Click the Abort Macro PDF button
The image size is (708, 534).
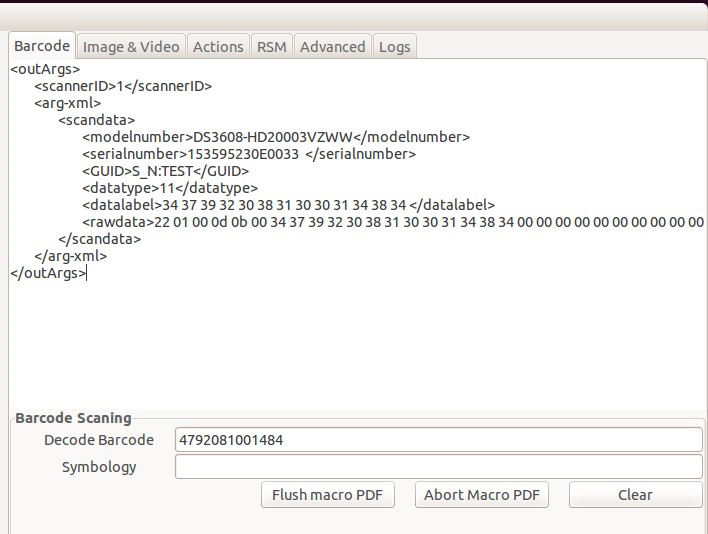[482, 495]
